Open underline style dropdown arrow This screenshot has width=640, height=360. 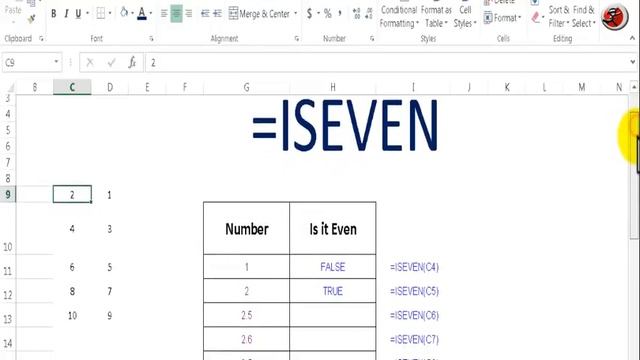[x=87, y=14]
